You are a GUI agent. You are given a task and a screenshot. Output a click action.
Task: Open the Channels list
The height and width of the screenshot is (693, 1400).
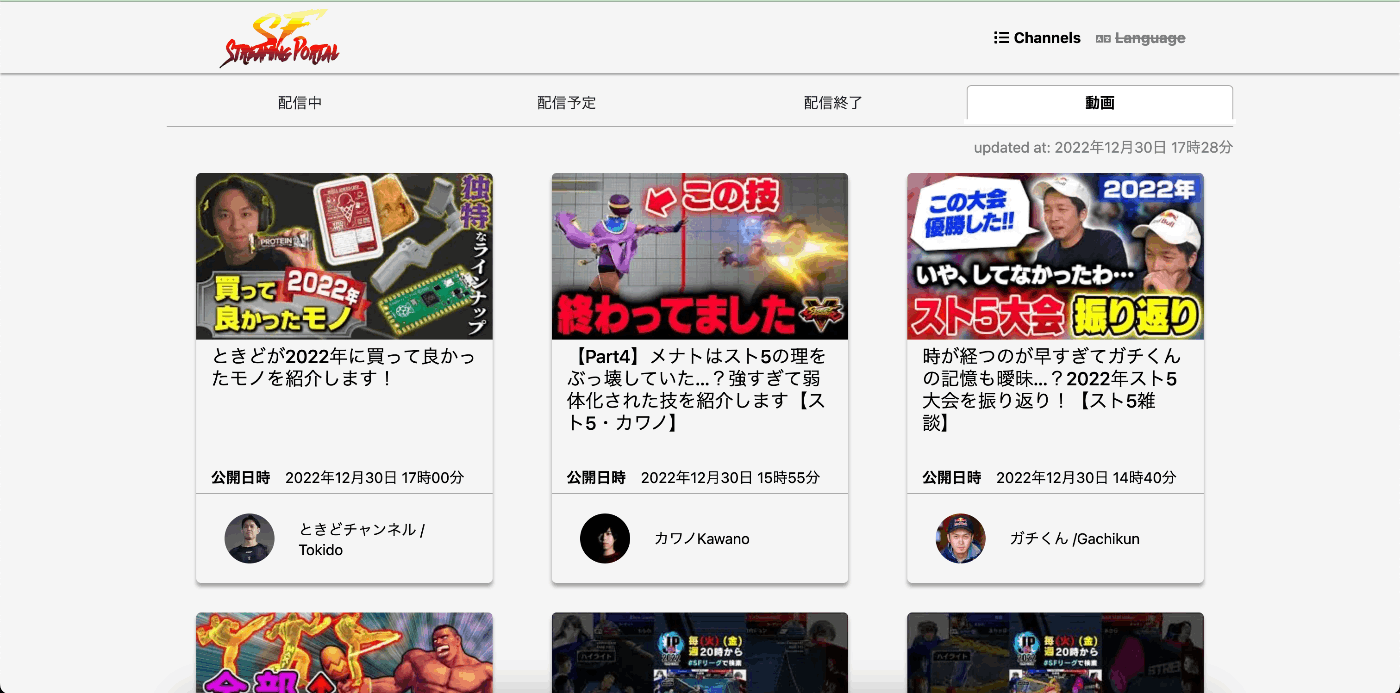(x=1037, y=38)
